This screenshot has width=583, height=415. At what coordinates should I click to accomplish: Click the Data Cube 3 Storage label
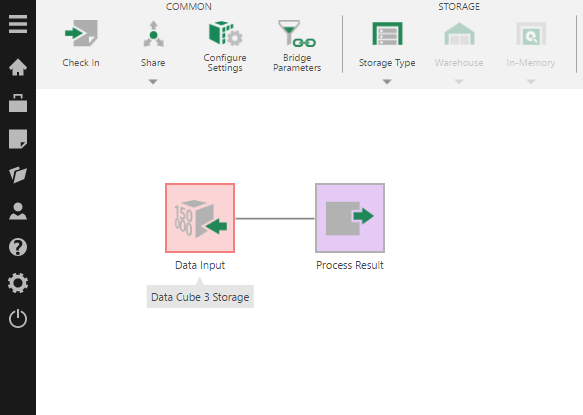[x=200, y=297]
